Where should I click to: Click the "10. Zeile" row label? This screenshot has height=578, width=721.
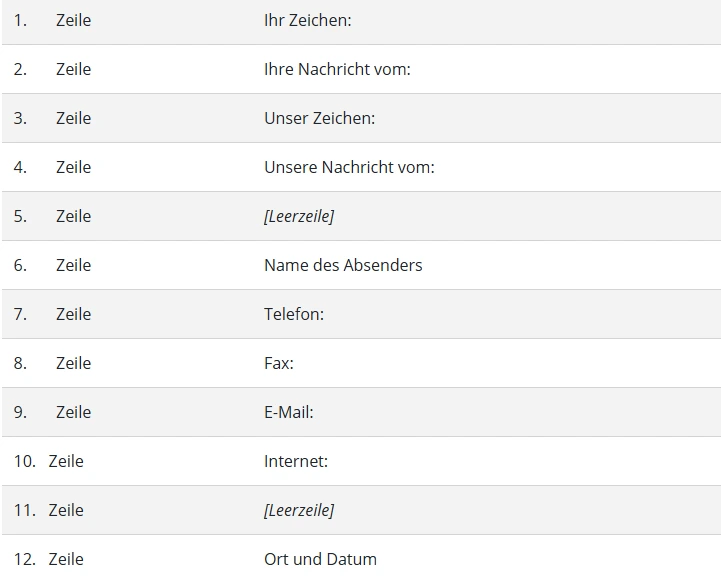[49, 461]
